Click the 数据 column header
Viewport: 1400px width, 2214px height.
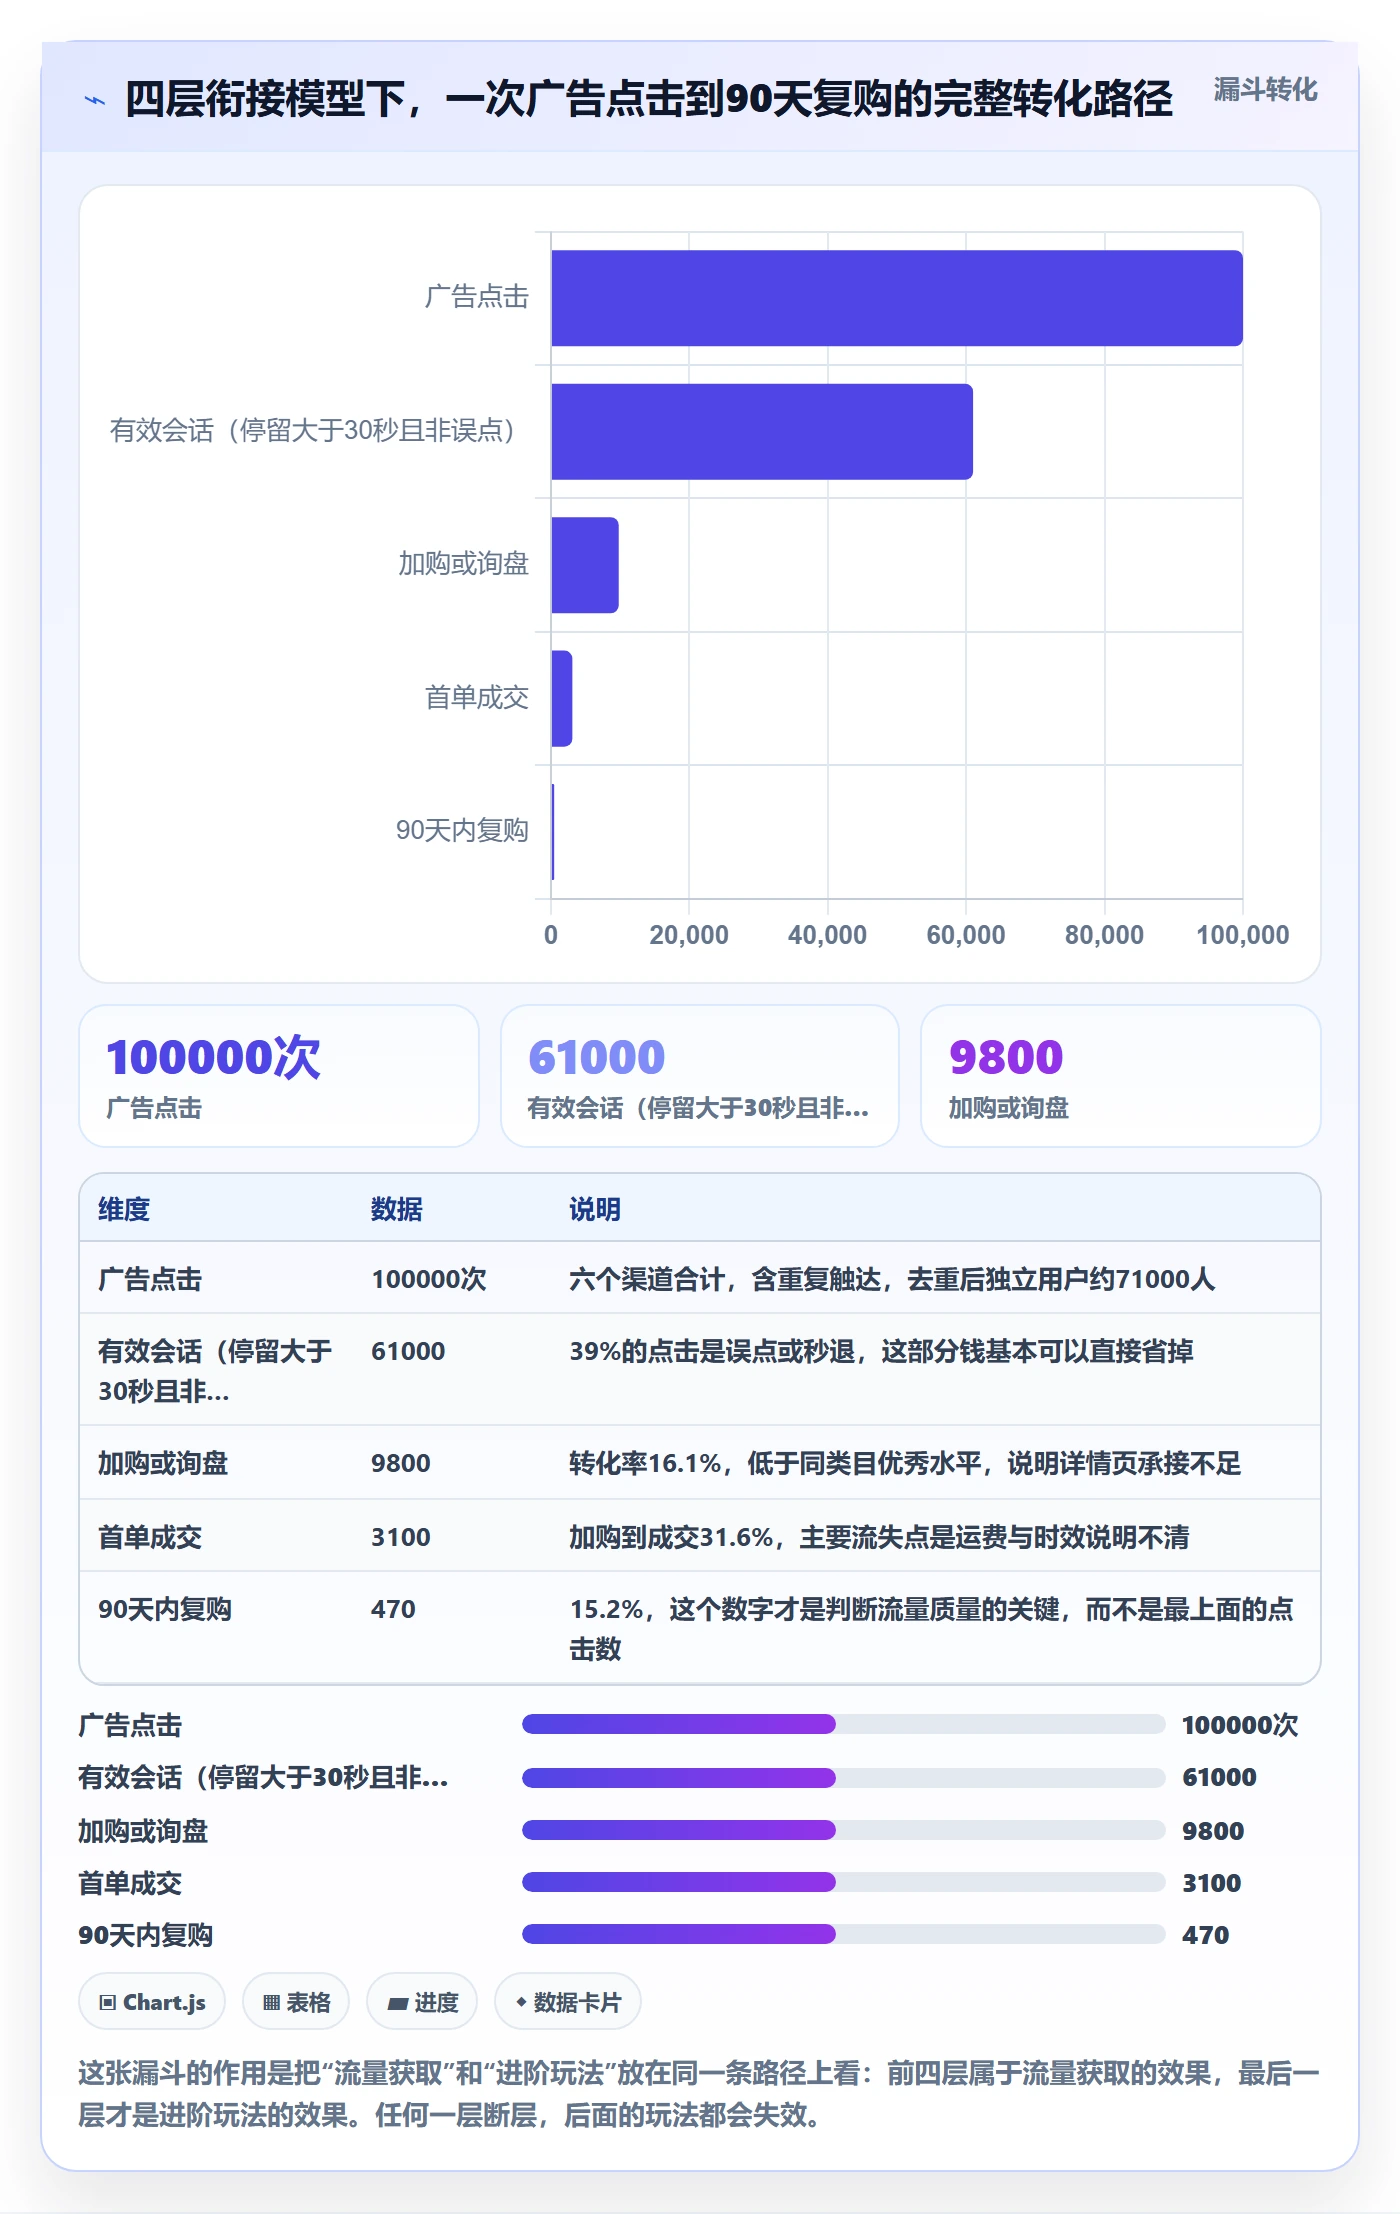(x=397, y=1209)
